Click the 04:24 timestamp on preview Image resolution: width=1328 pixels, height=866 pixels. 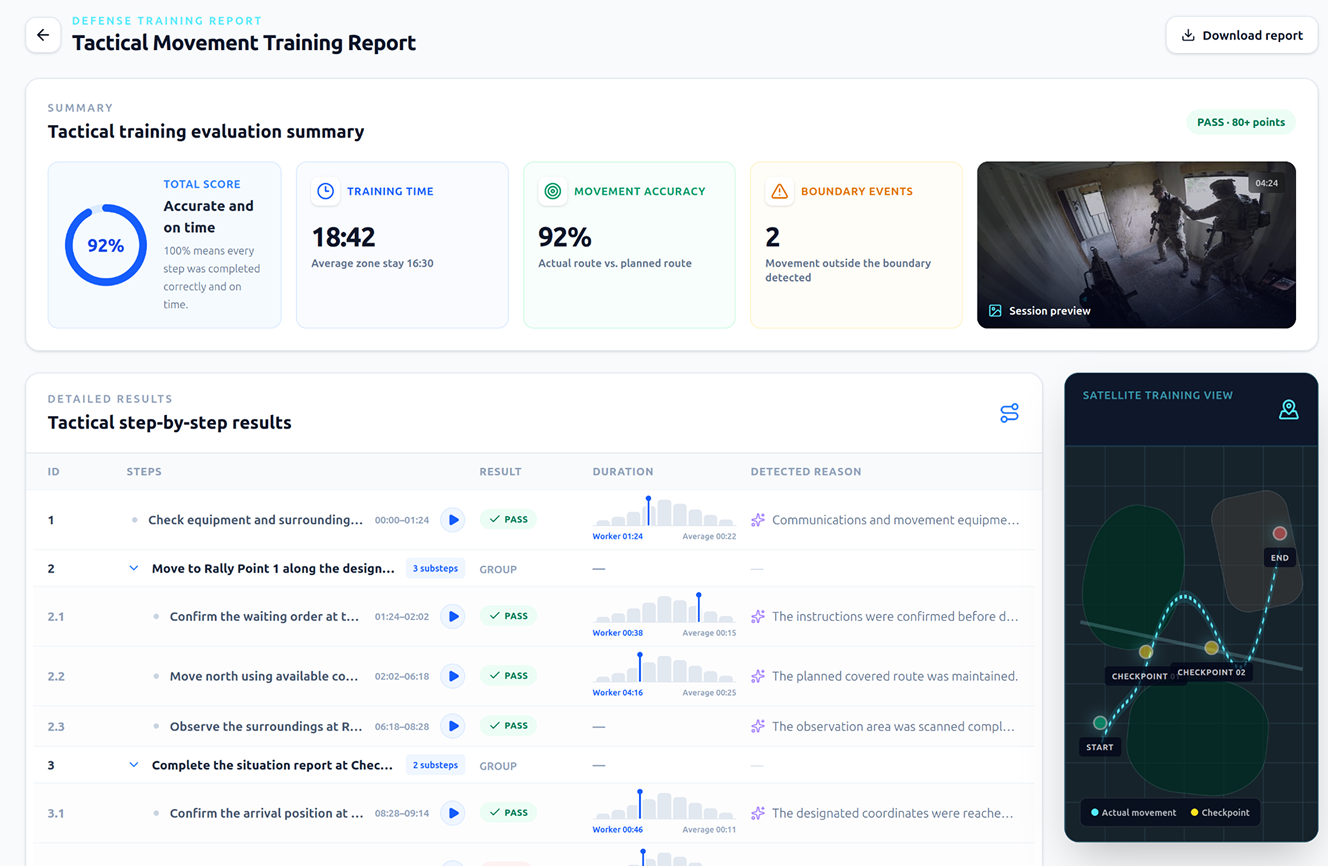[1266, 183]
